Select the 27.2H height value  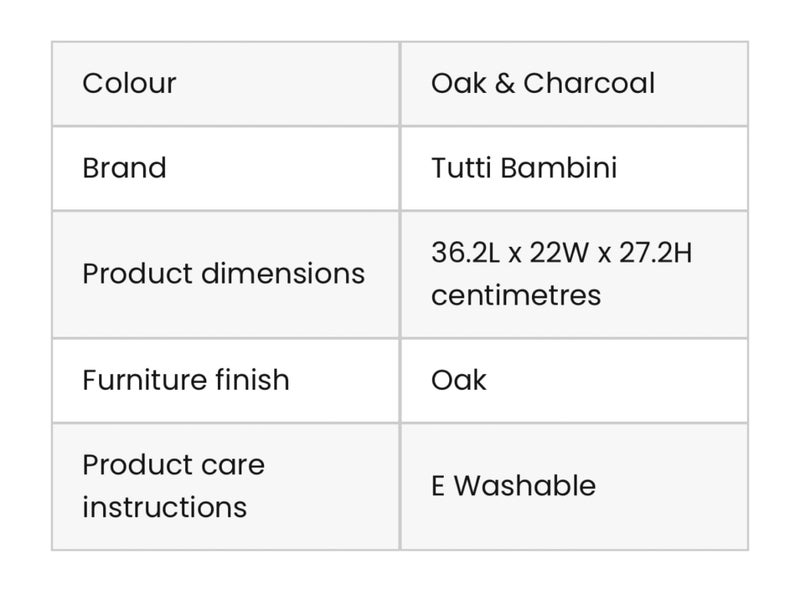[x=653, y=252]
